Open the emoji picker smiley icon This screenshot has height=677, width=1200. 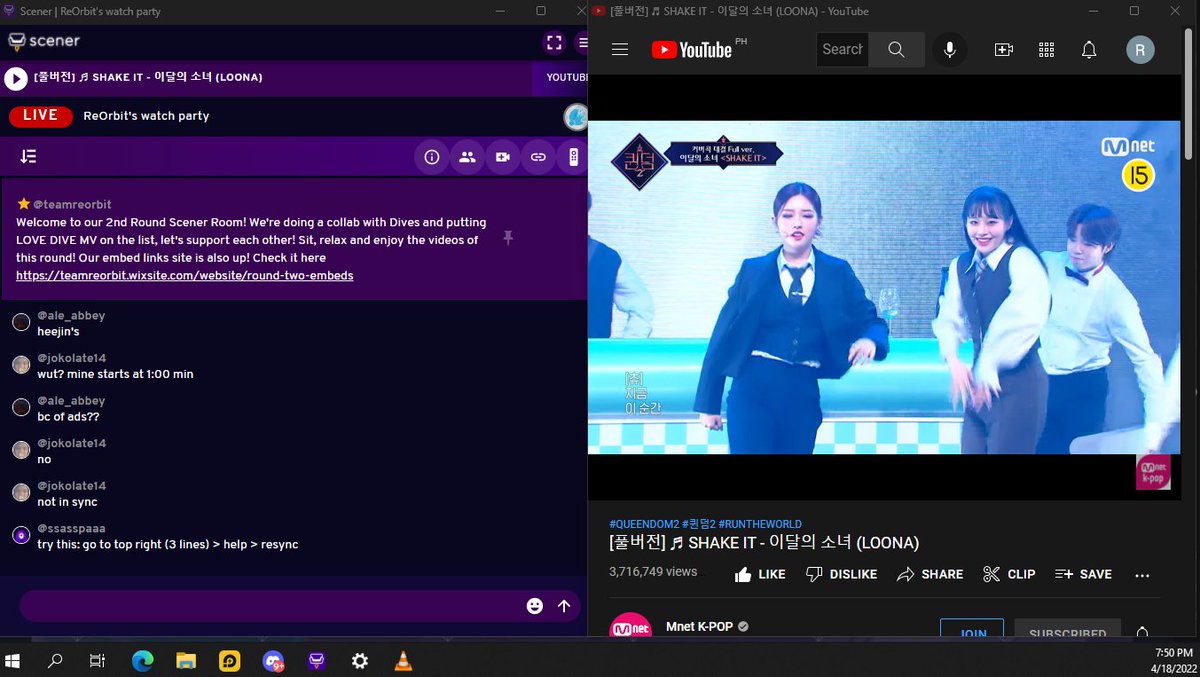point(535,606)
